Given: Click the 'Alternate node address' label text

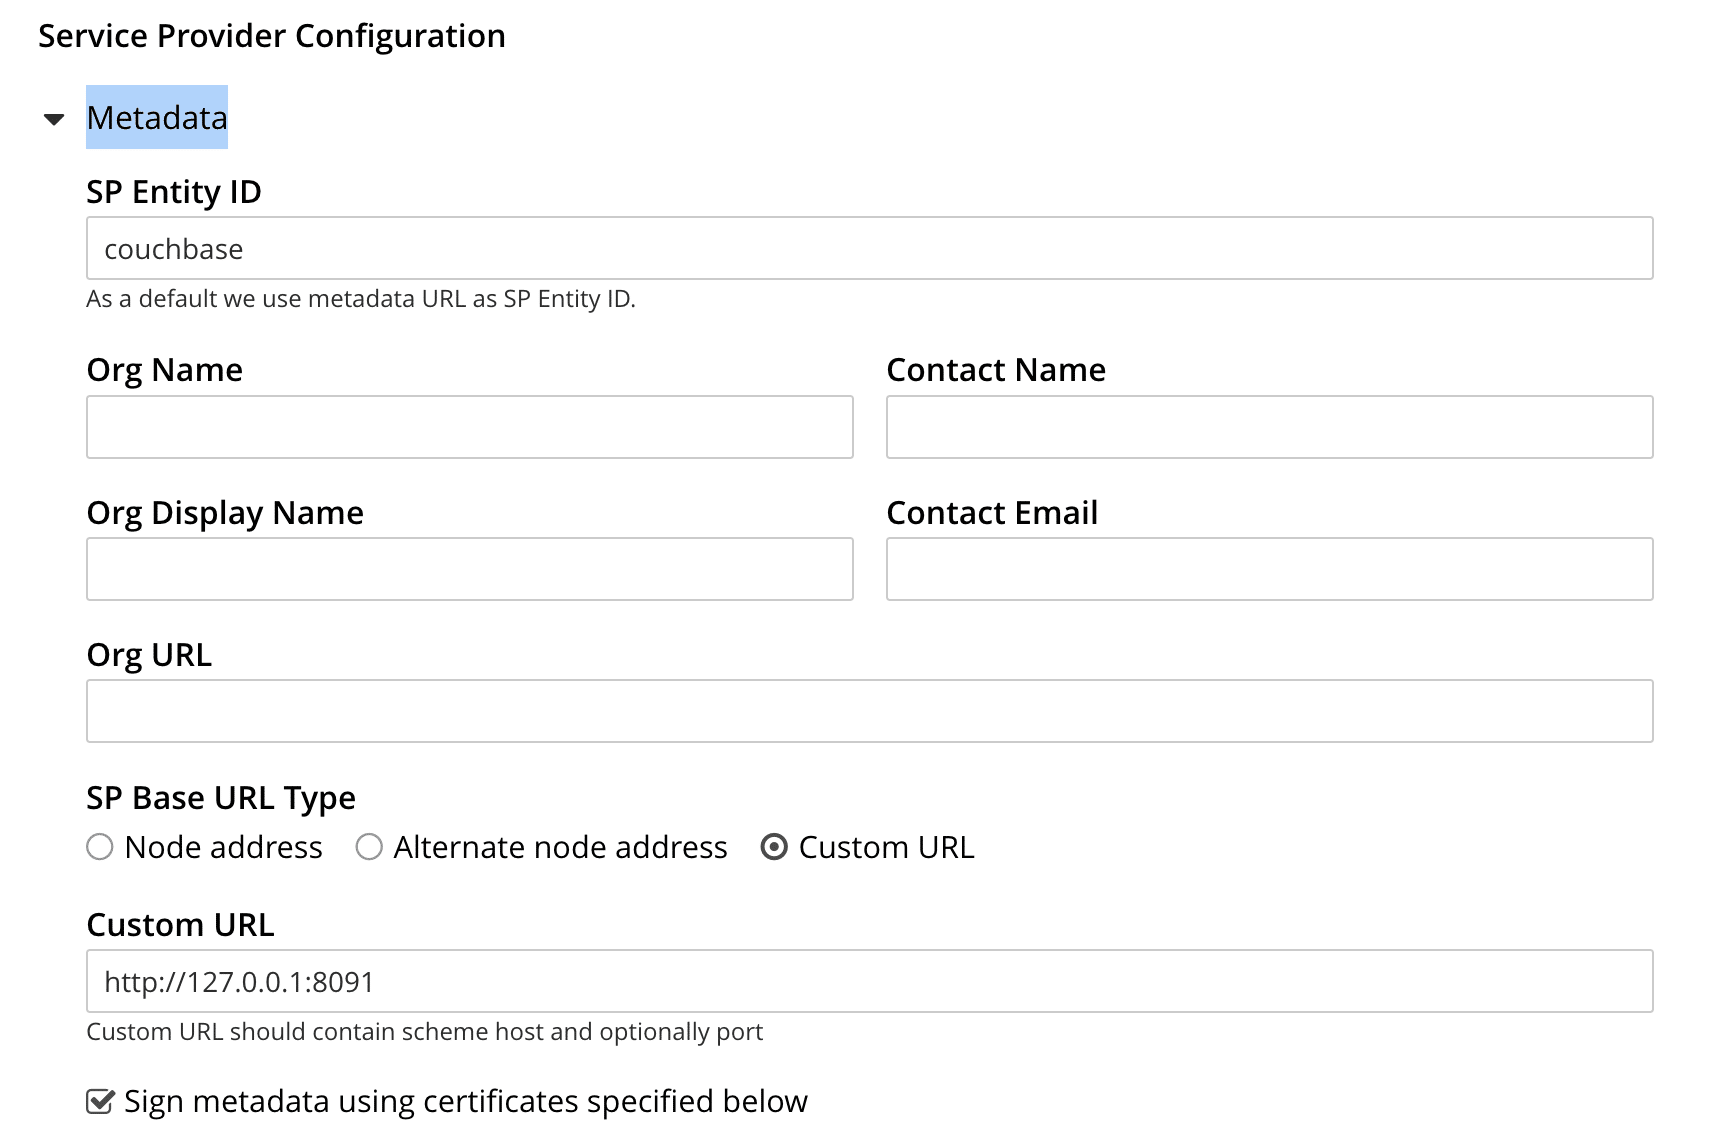Looking at the screenshot, I should 560,847.
